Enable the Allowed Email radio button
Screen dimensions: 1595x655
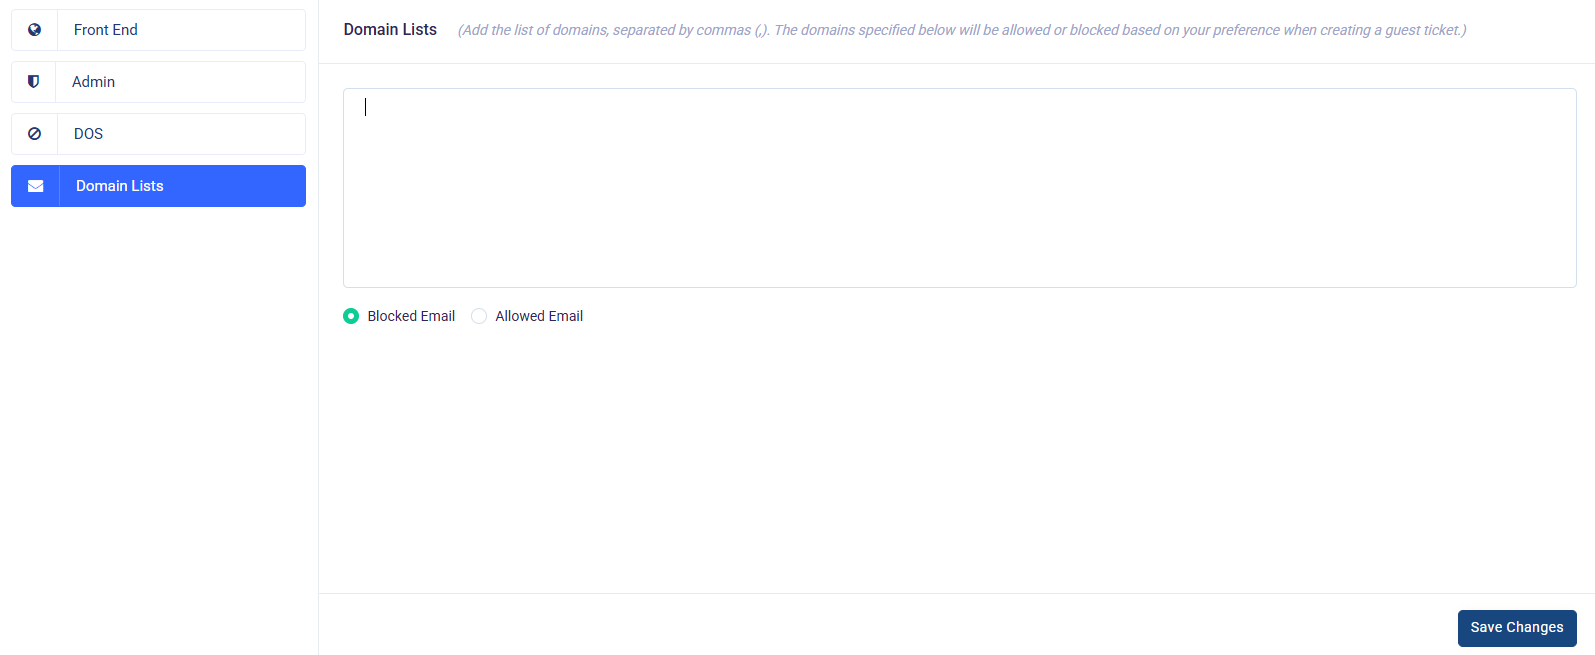click(479, 316)
